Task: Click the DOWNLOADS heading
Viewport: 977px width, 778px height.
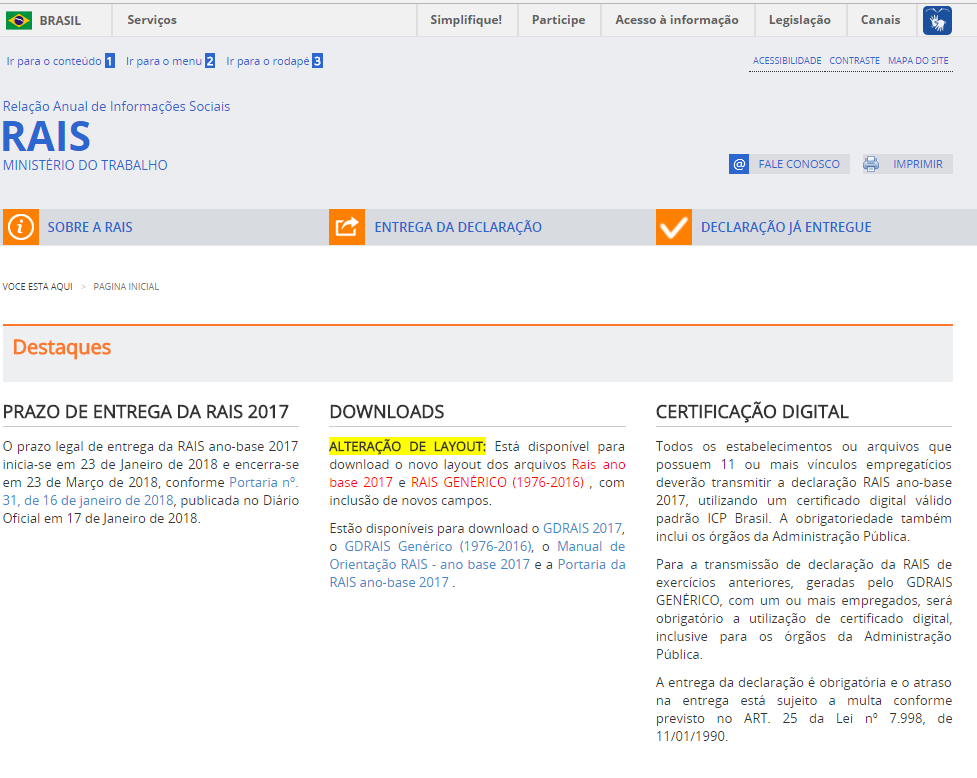Action: pos(387,412)
